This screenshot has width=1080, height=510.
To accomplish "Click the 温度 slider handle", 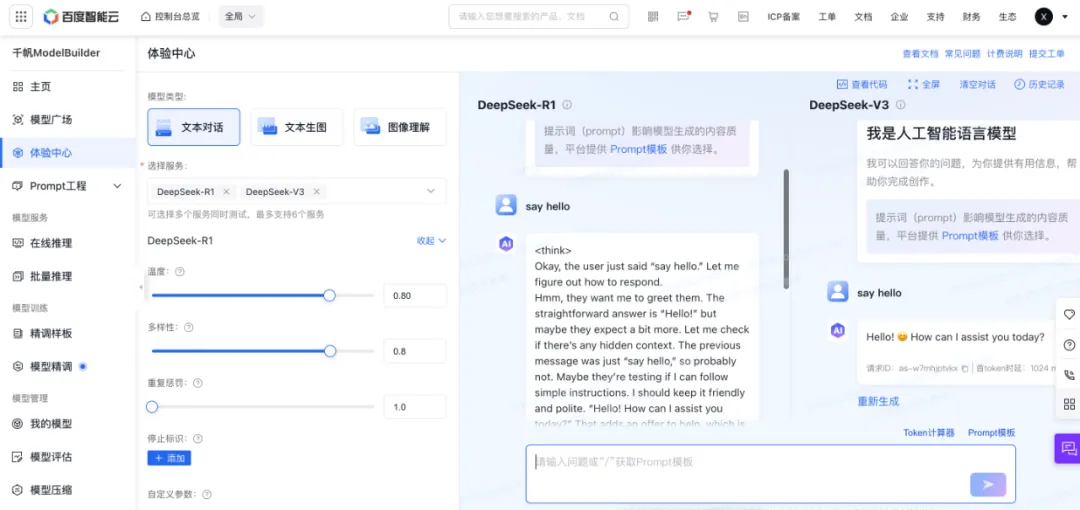I will pyautogui.click(x=329, y=295).
